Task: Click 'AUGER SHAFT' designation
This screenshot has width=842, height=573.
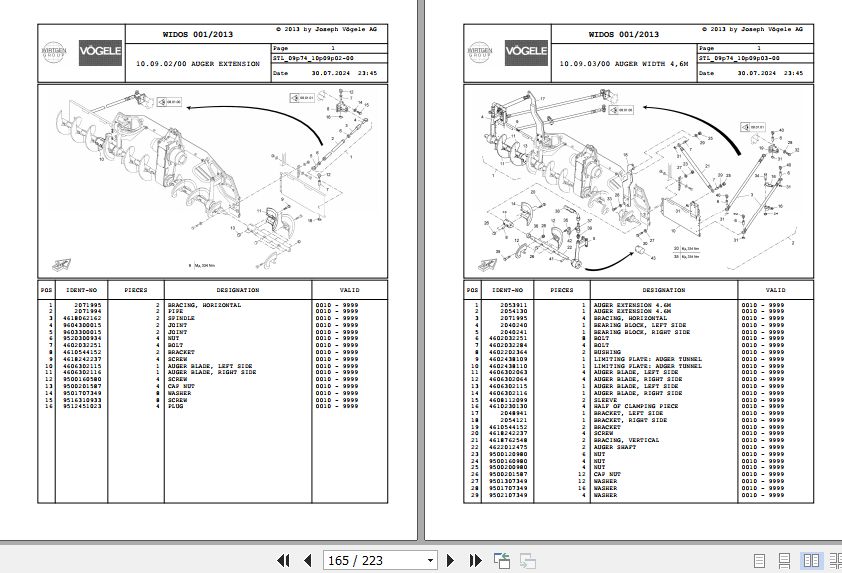Action: 615,447
